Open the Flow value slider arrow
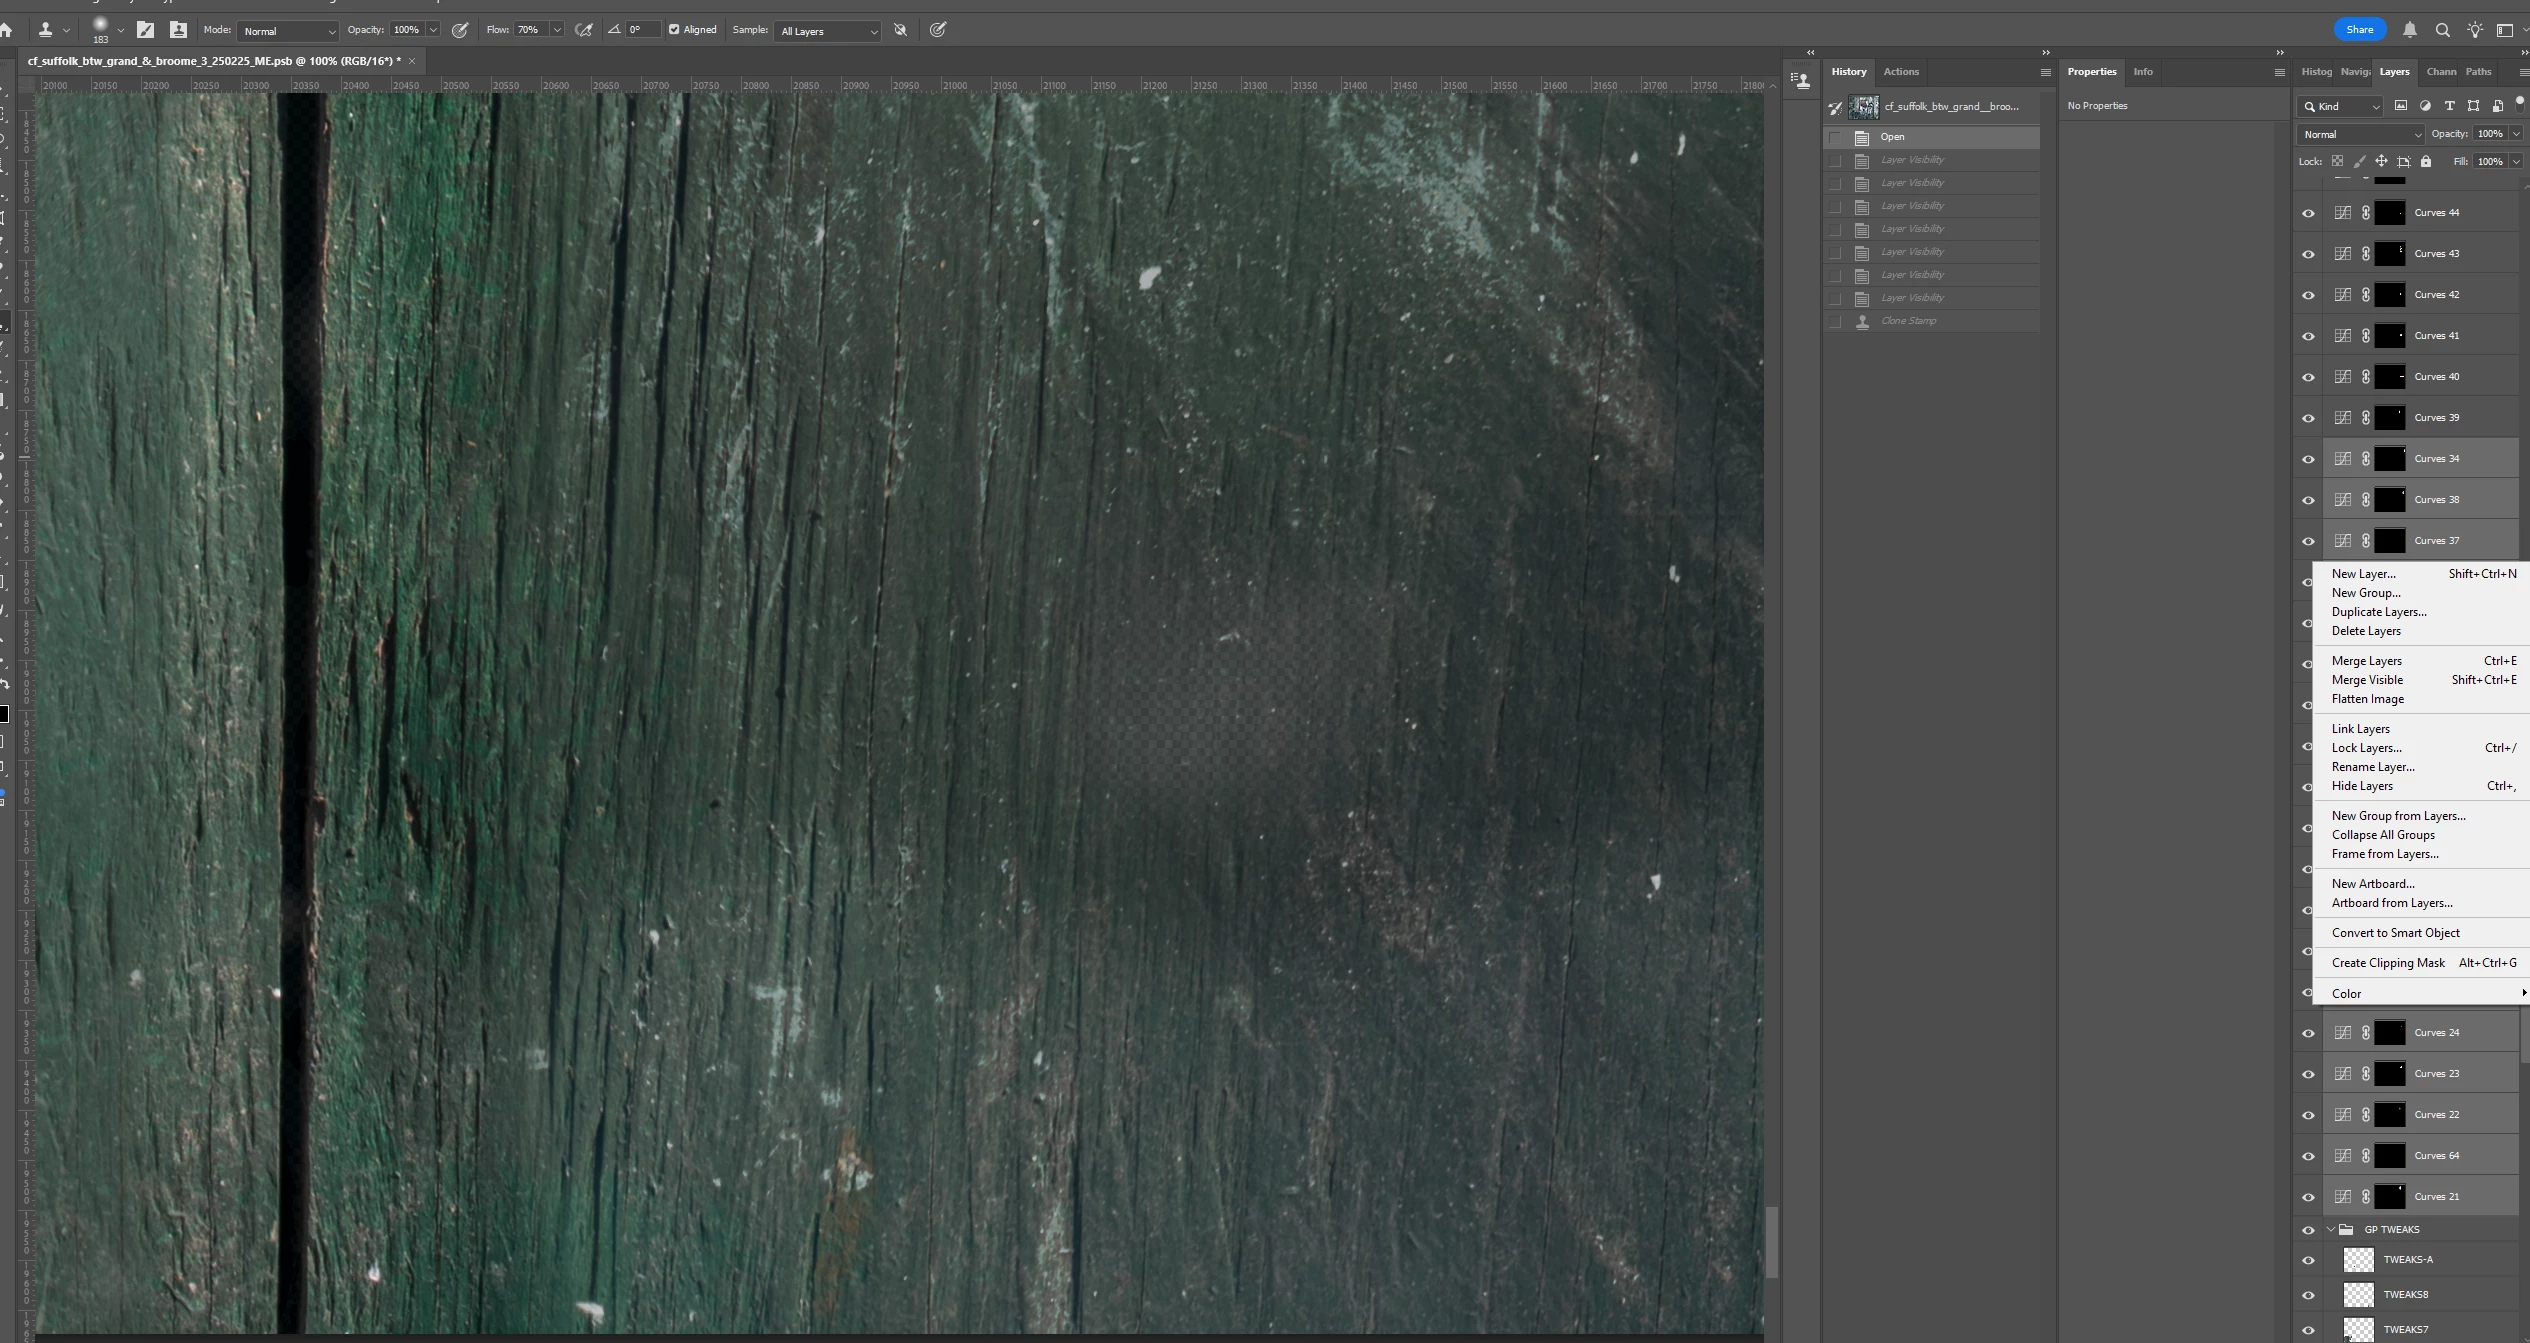The image size is (2530, 1343). pos(557,30)
